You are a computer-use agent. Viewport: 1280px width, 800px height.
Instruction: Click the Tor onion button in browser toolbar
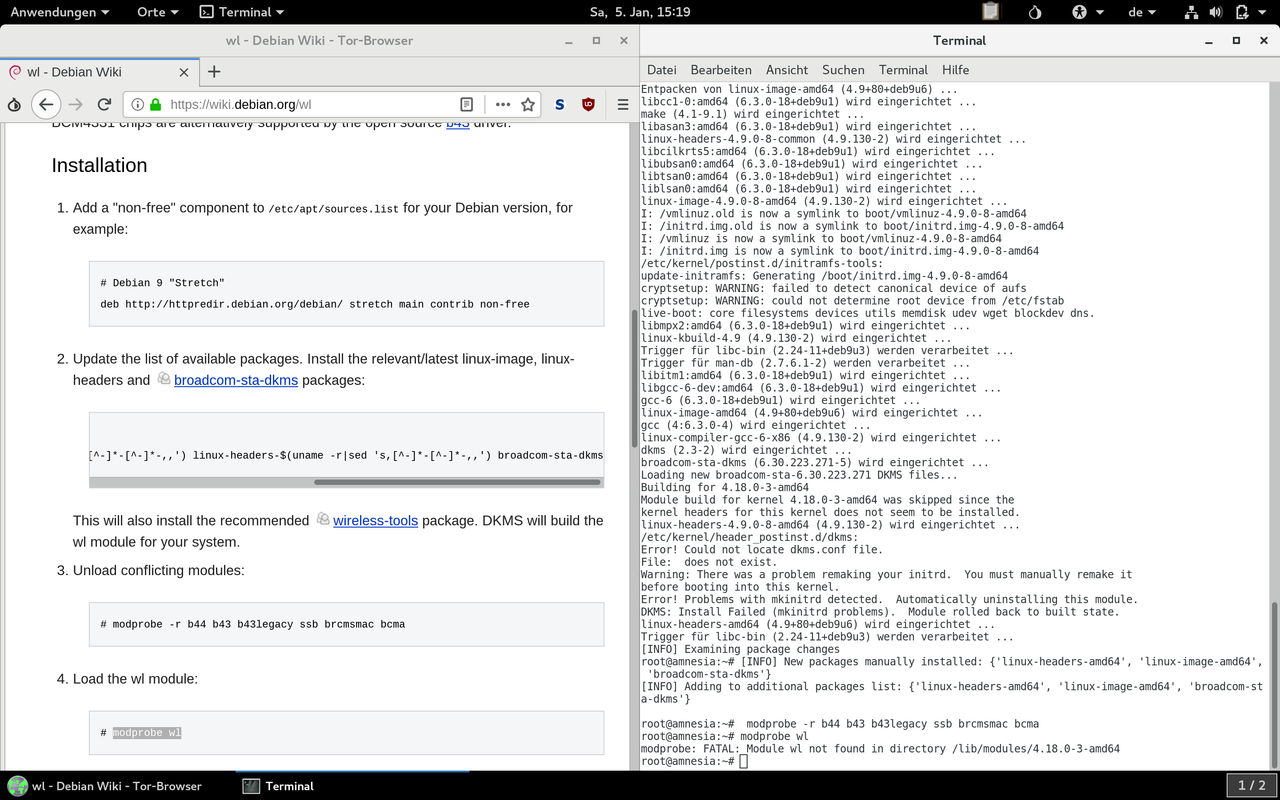point(14,104)
